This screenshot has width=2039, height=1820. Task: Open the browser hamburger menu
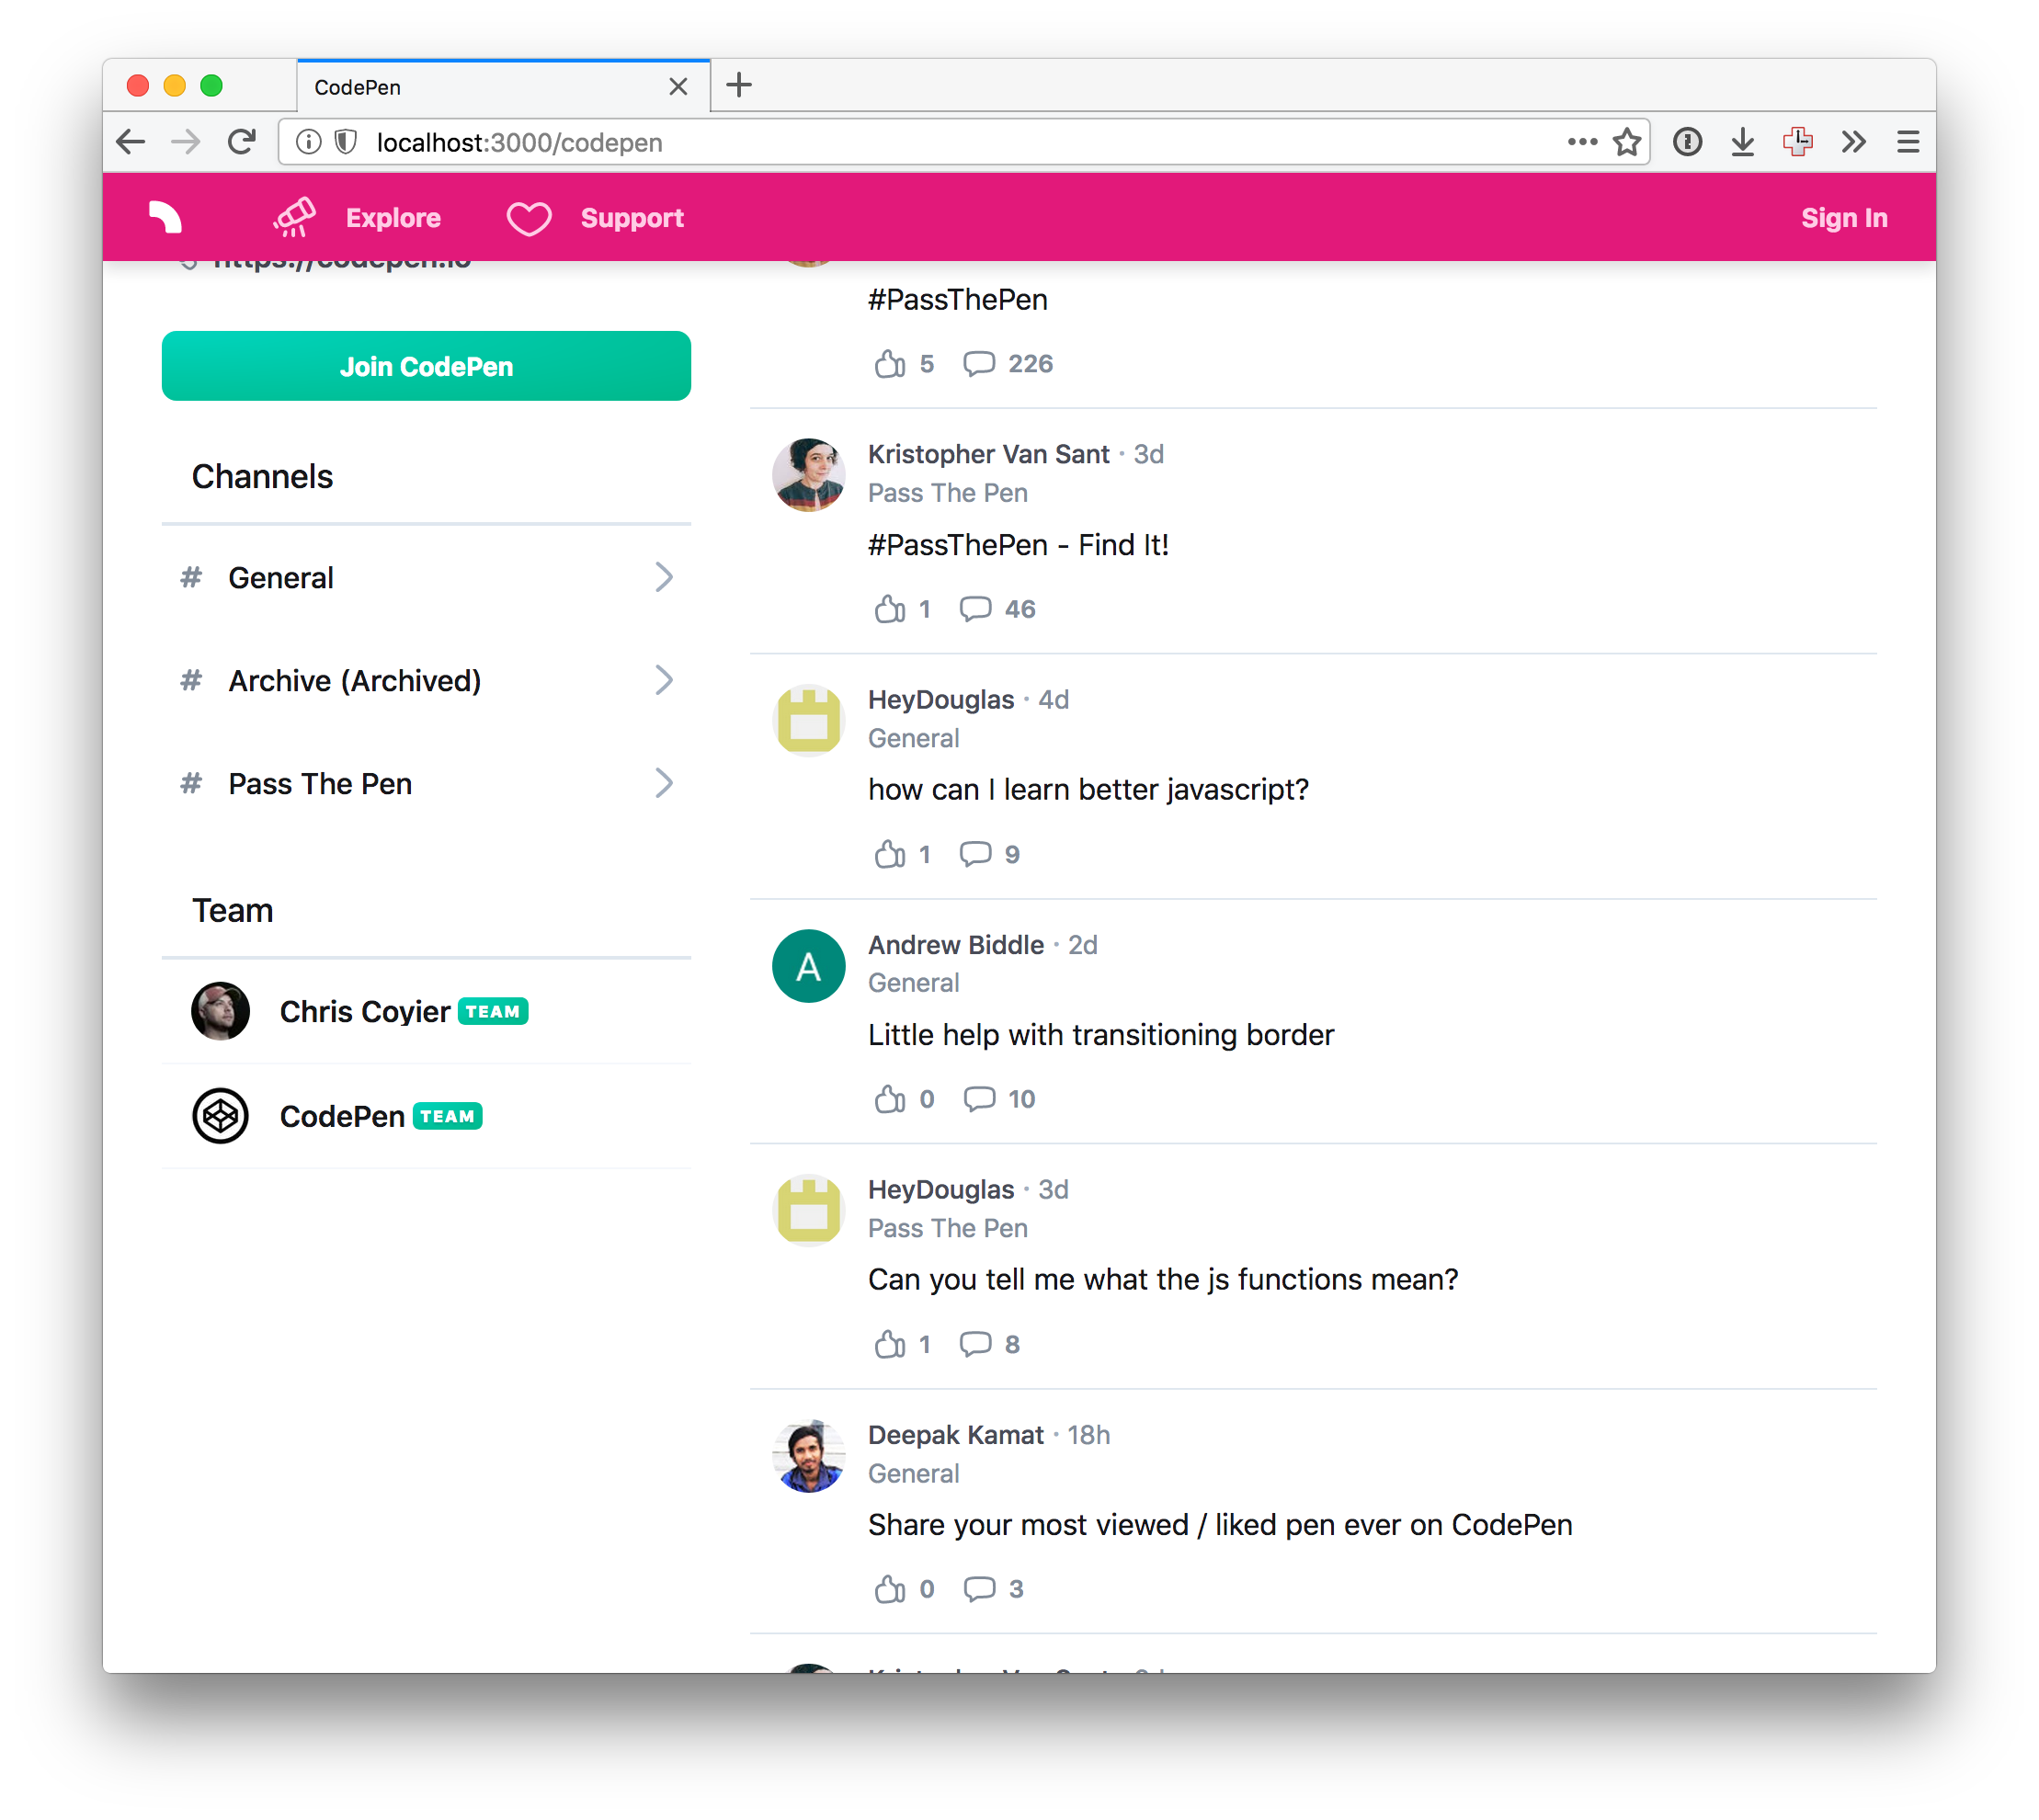coord(1908,142)
